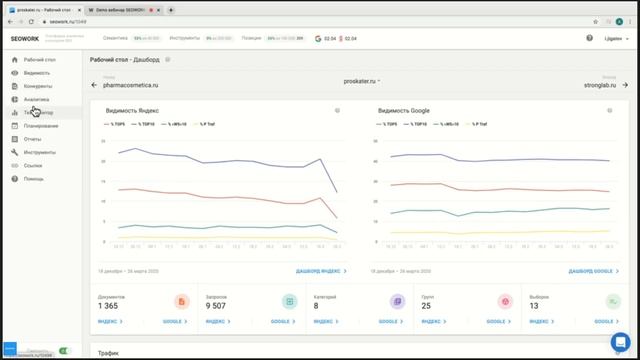This screenshot has height=360, width=640.
Task: Click the Yandex update icon in header
Action: pos(341,38)
